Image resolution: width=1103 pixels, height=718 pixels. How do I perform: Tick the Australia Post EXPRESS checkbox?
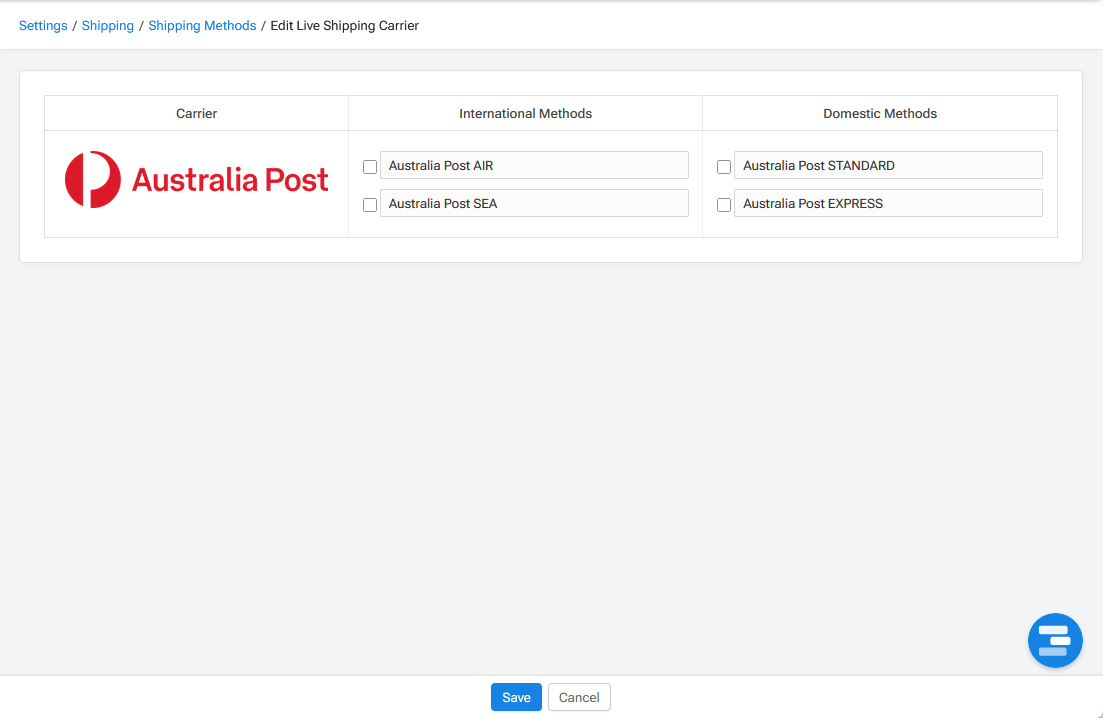point(723,205)
